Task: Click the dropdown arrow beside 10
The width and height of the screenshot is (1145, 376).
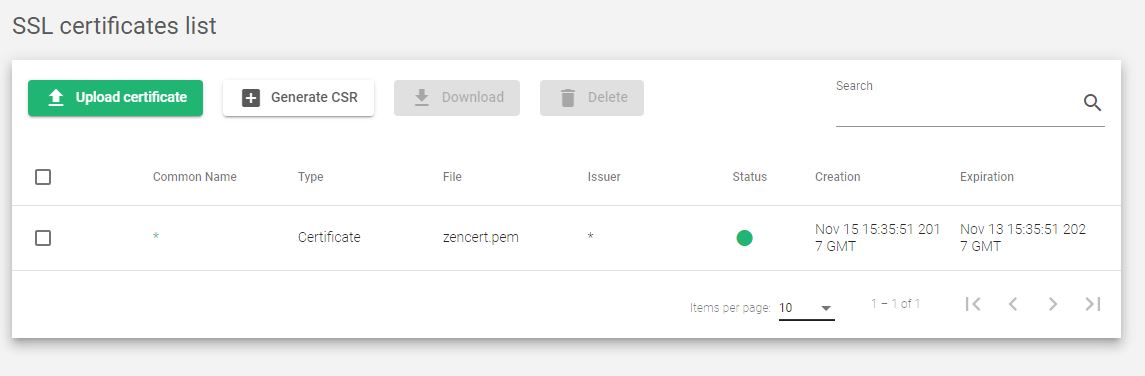Action: click(x=826, y=308)
